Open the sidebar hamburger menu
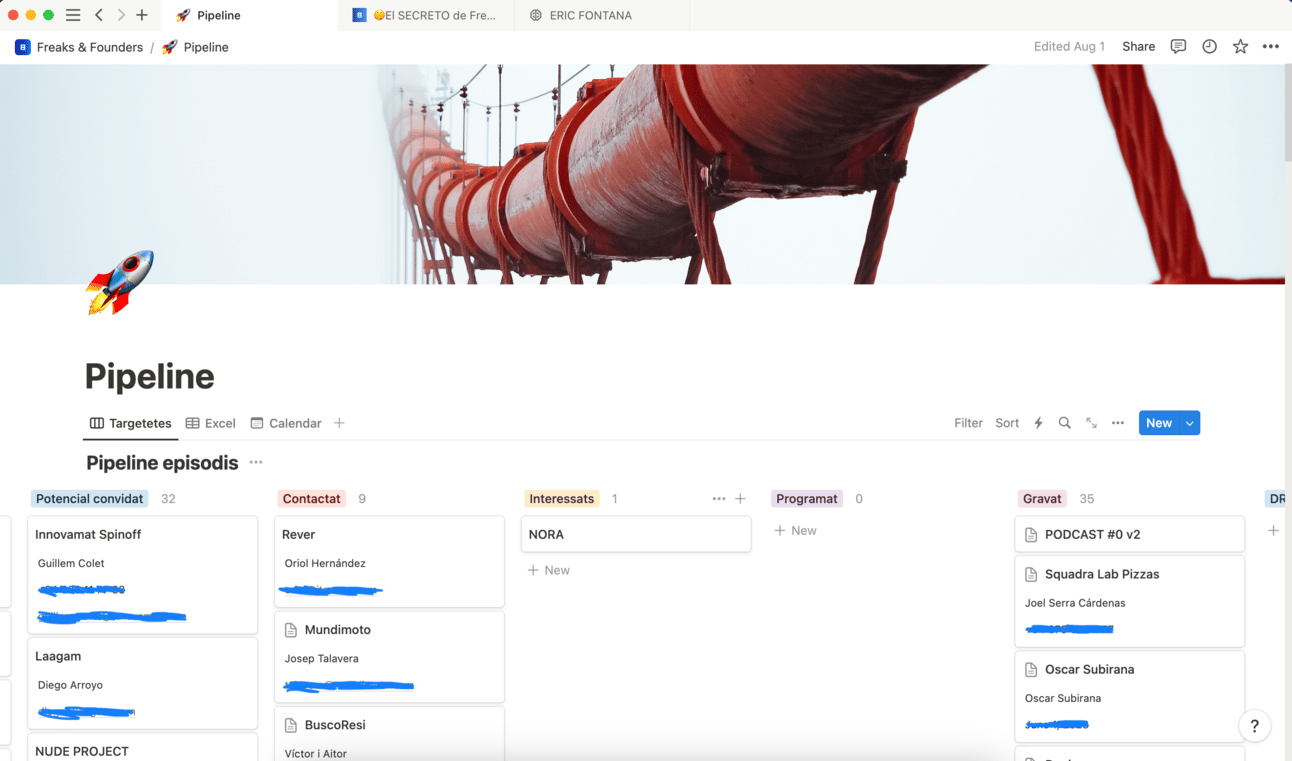 coord(73,15)
